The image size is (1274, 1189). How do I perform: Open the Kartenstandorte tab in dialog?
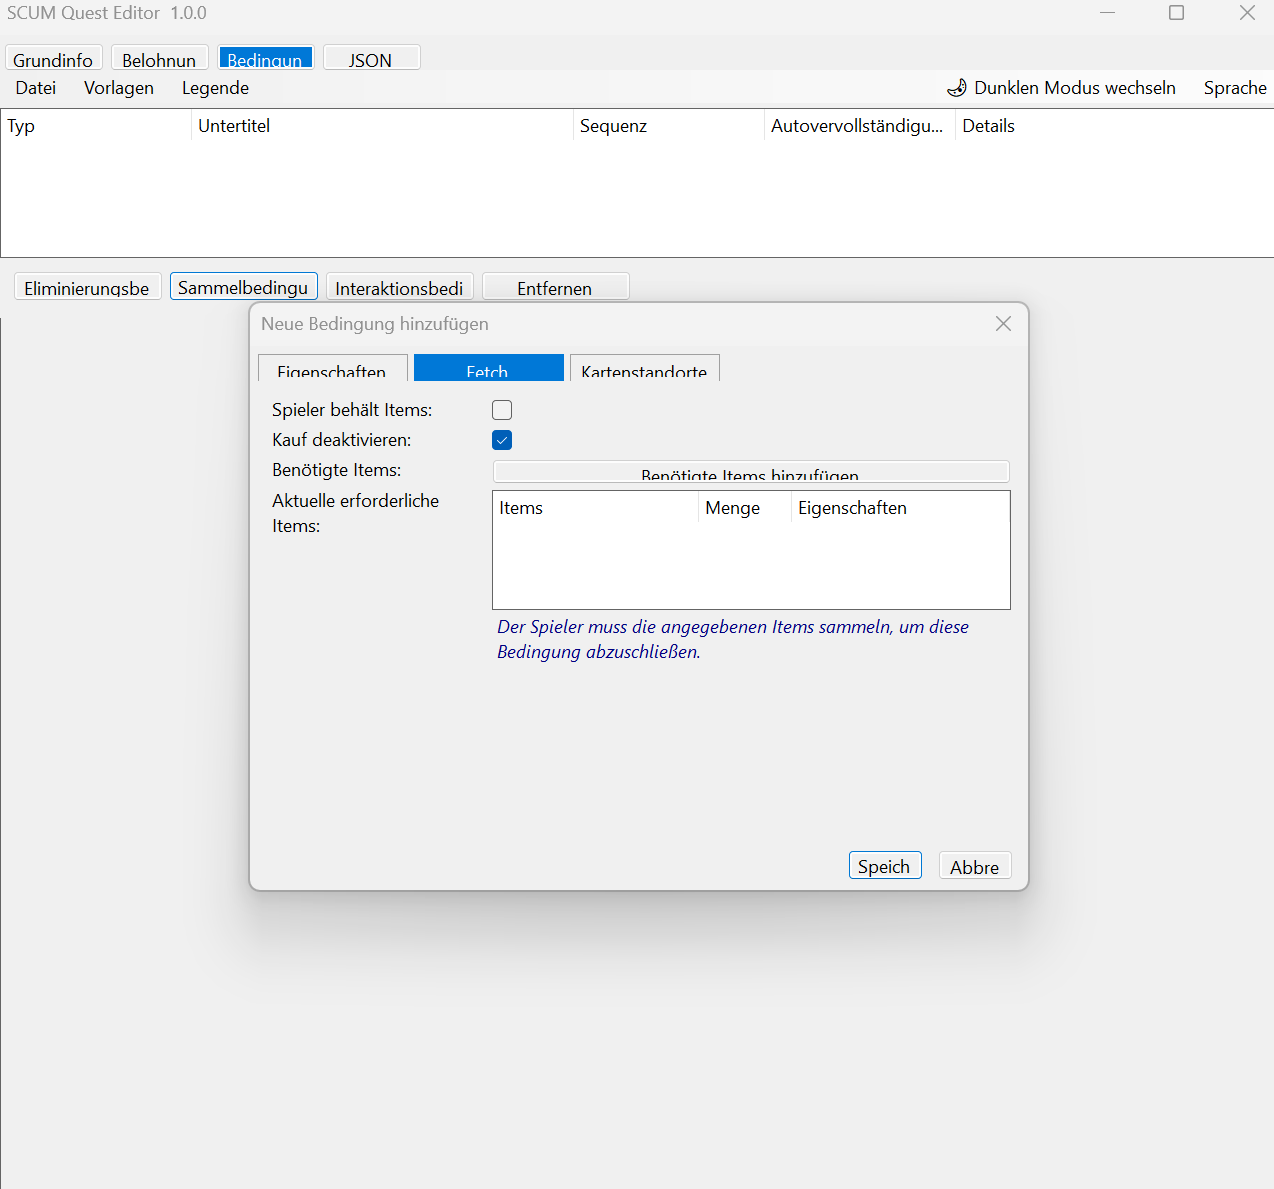click(644, 369)
